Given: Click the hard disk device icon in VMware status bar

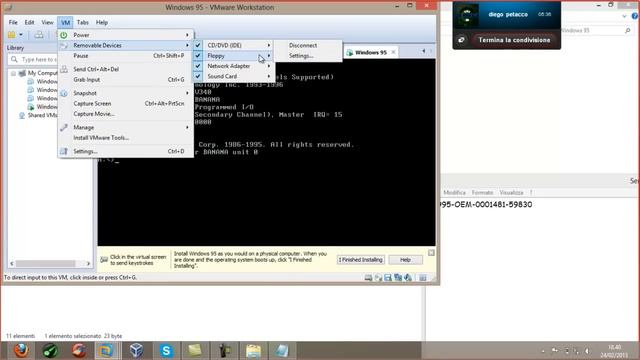Looking at the screenshot, I should (368, 278).
